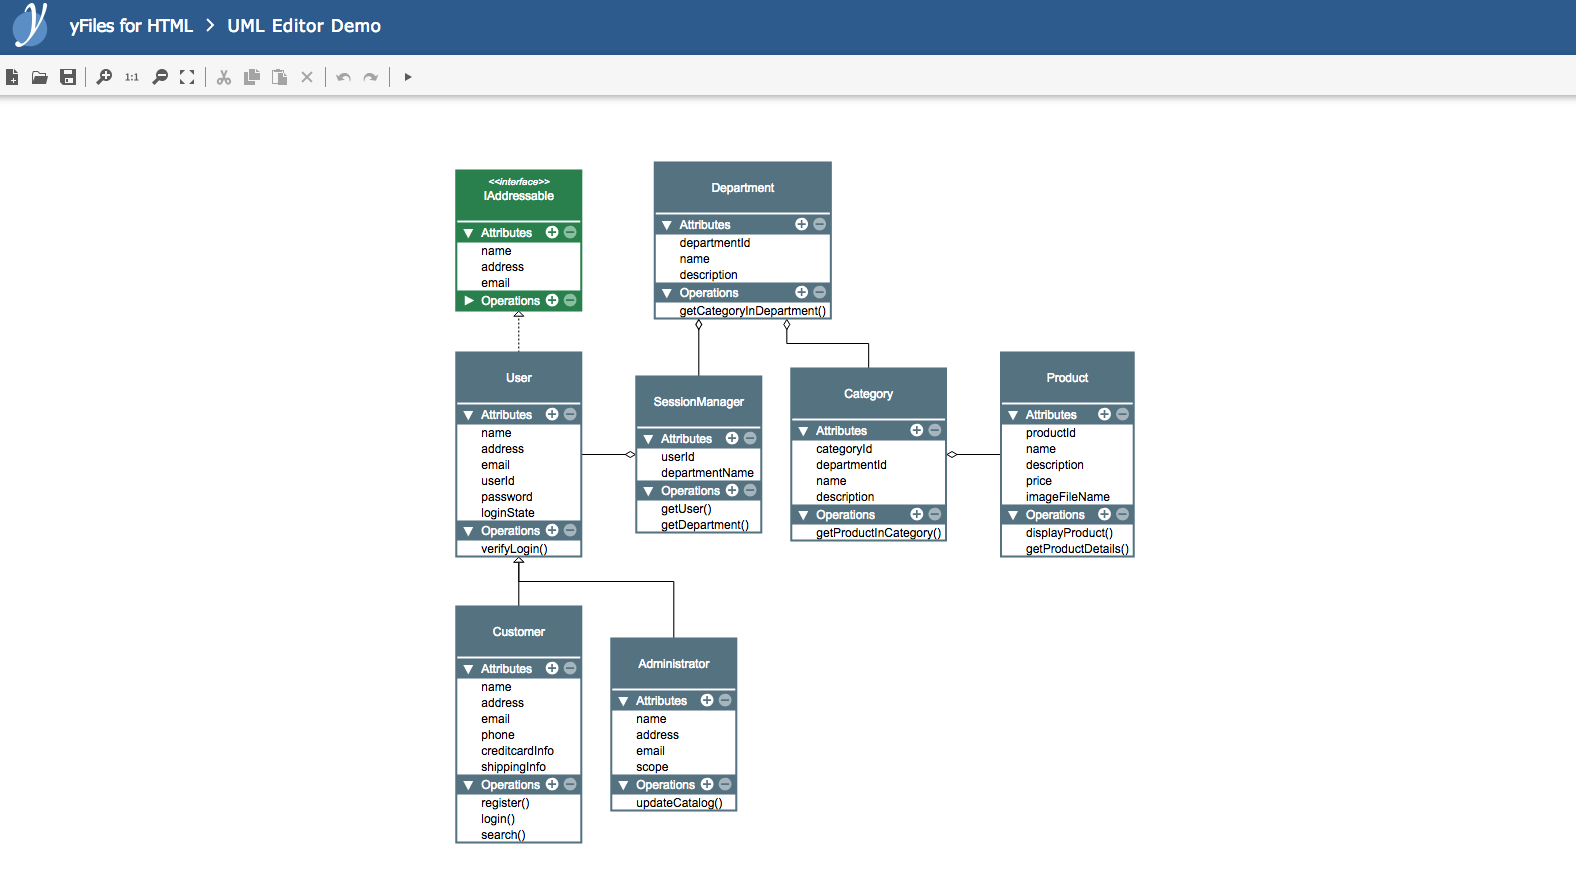Click the getProductDetails() operation in Product

(1077, 549)
